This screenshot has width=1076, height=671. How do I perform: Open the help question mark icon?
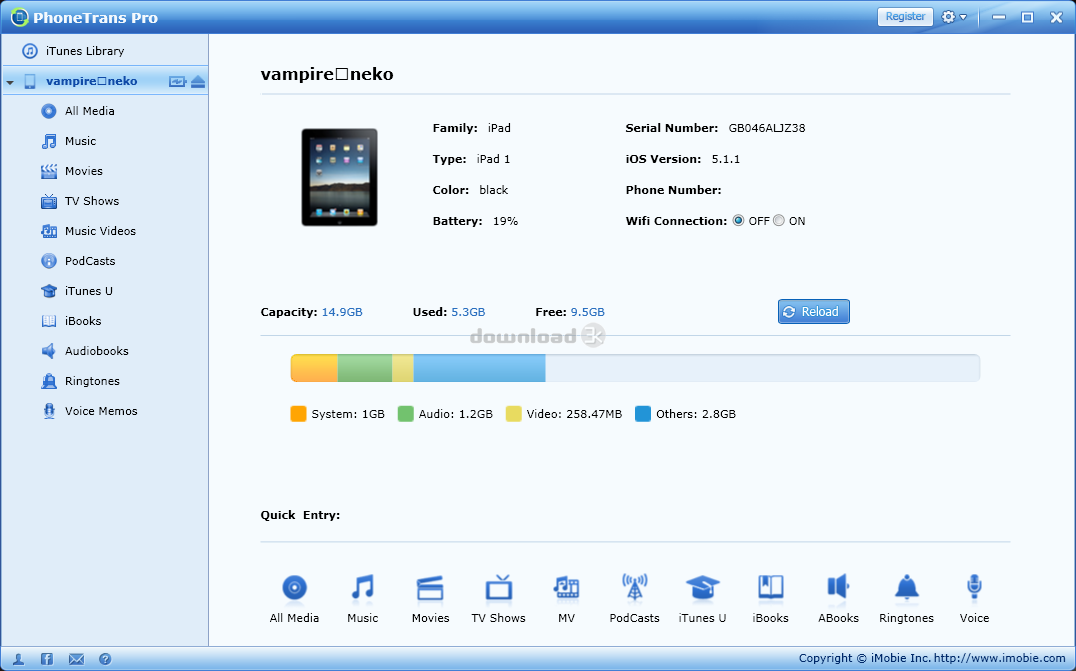(x=105, y=659)
